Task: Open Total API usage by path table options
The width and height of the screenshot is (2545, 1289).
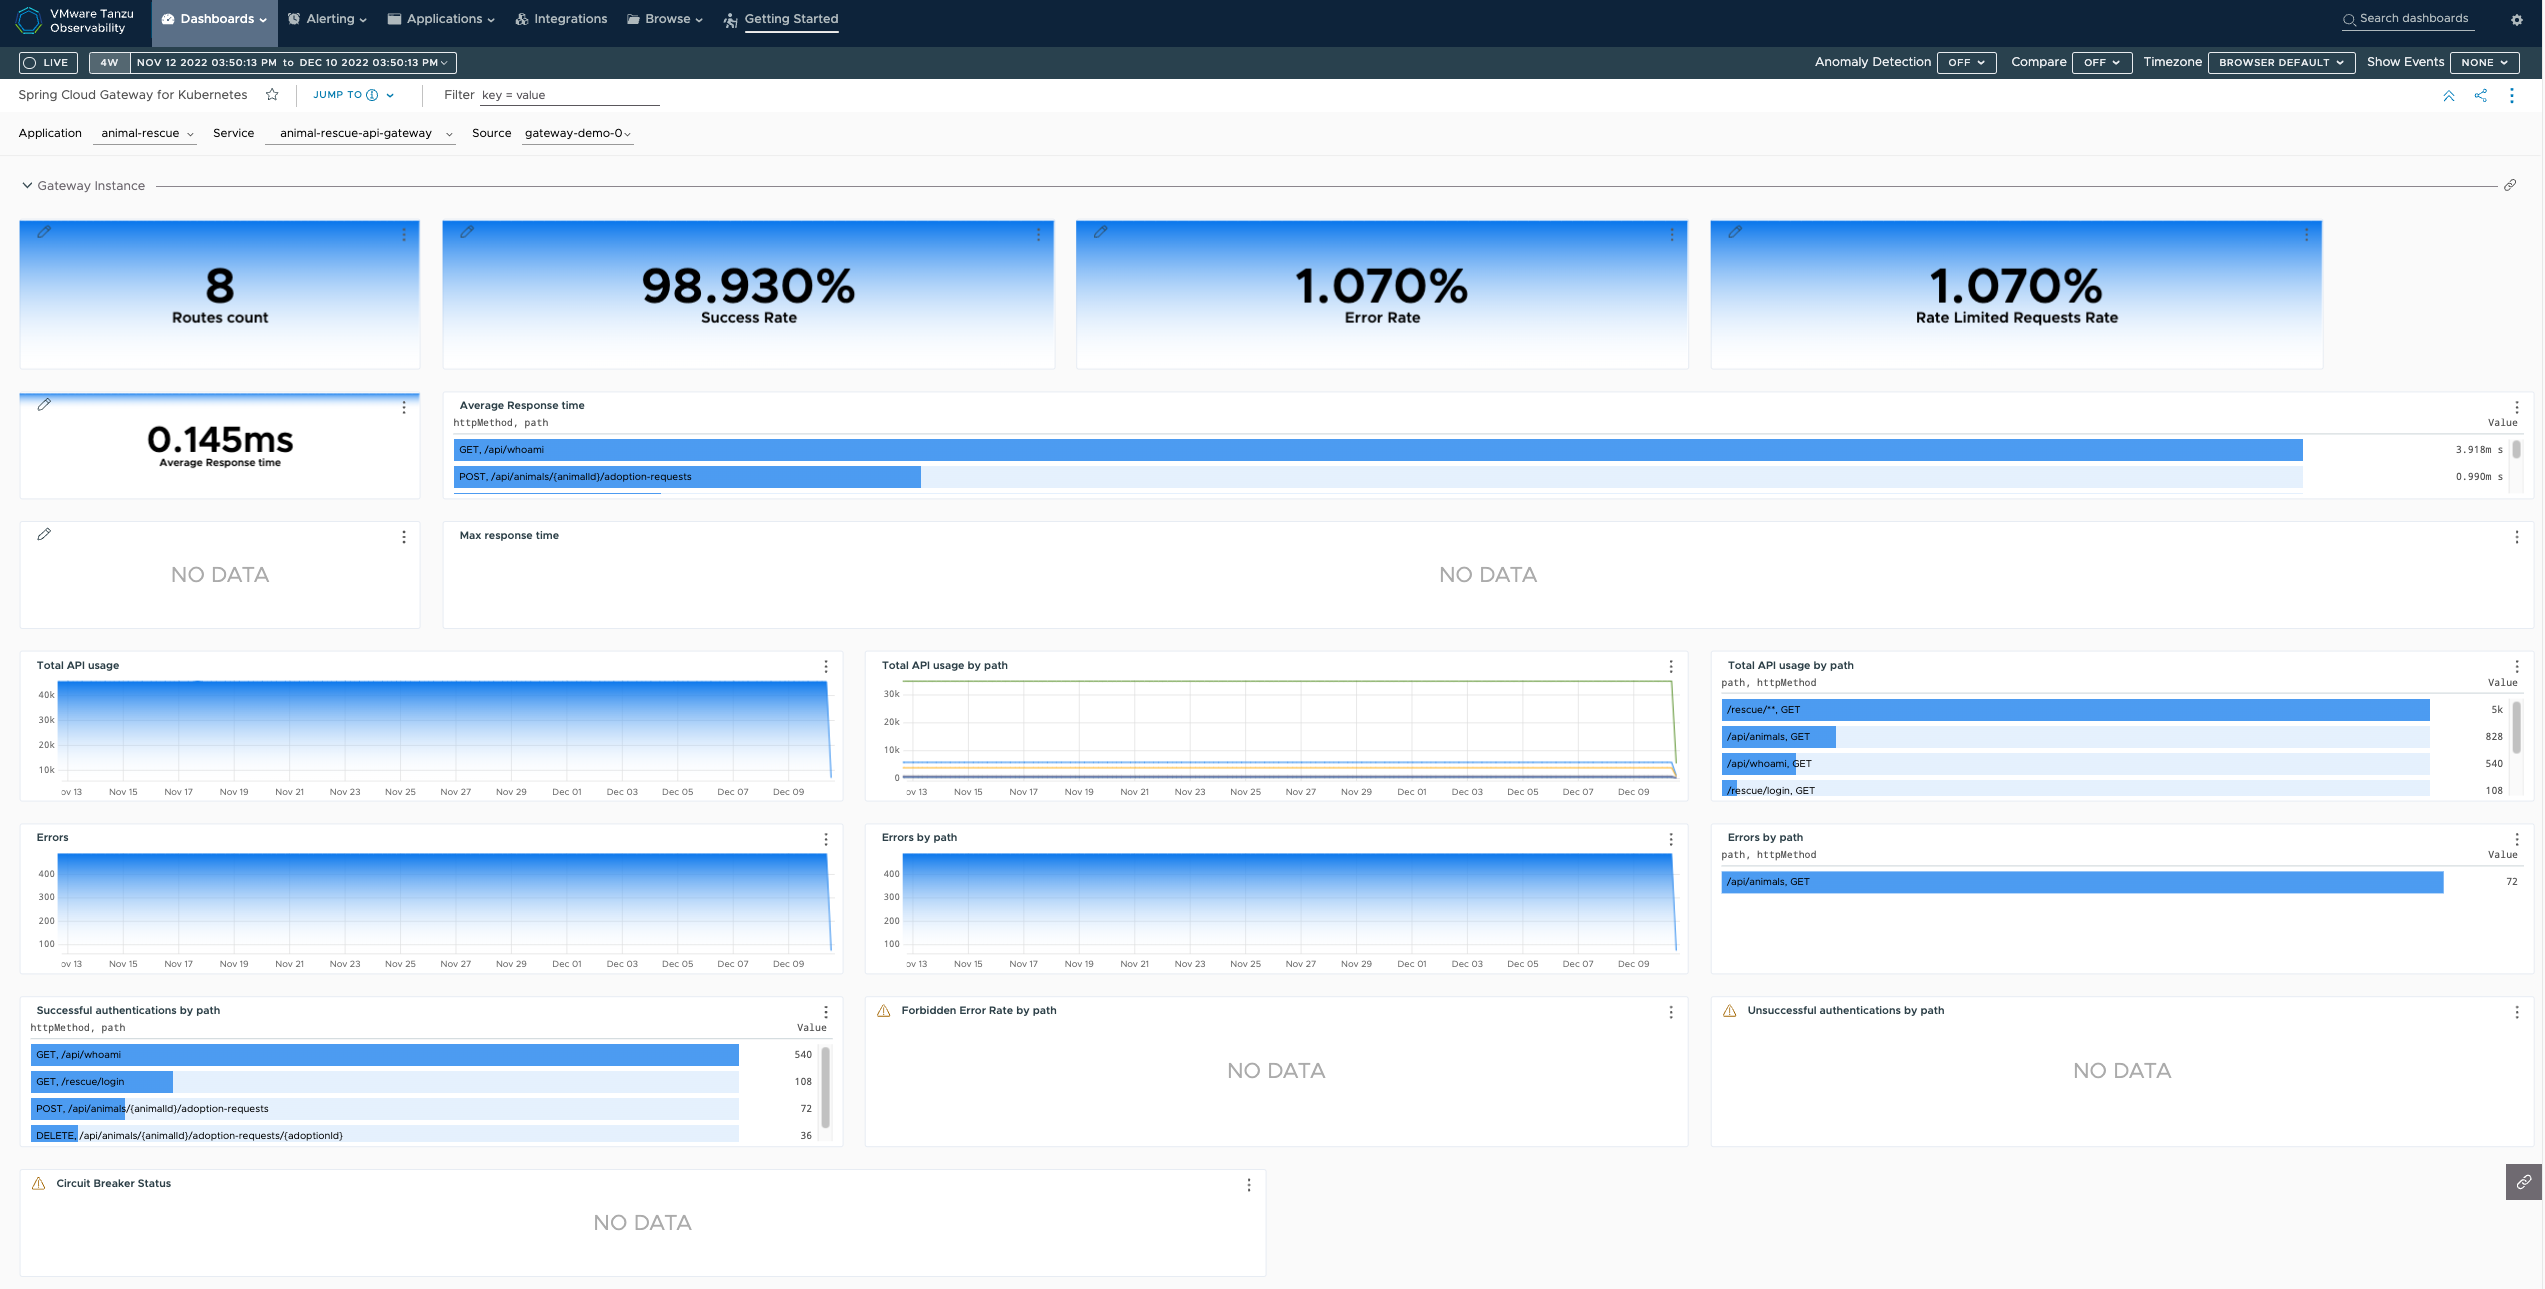Action: tap(2517, 667)
